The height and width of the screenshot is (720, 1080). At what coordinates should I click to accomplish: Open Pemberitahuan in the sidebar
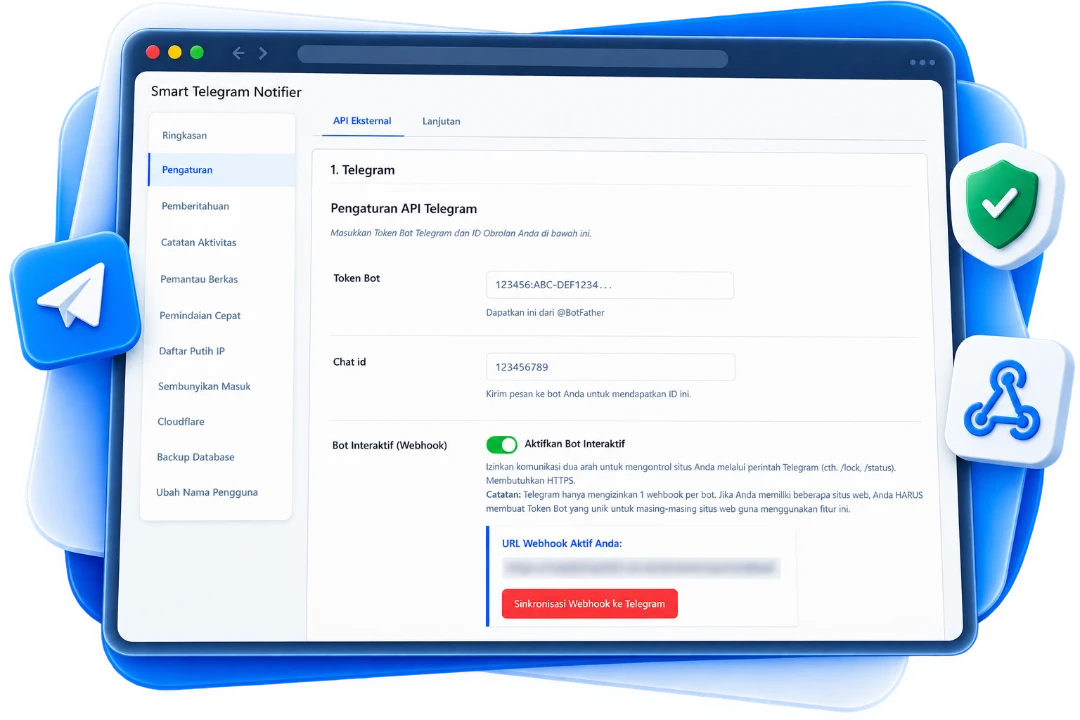click(x=220, y=206)
